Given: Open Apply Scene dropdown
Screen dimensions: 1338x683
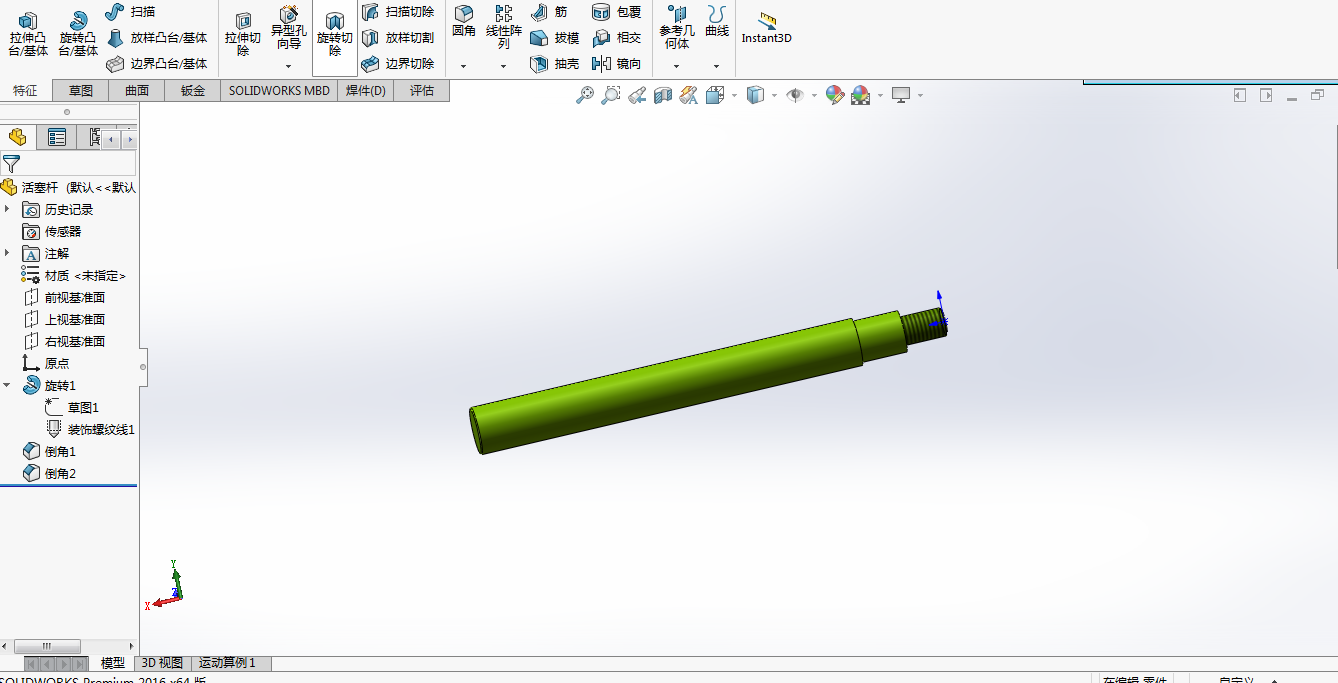Looking at the screenshot, I should tap(880, 96).
